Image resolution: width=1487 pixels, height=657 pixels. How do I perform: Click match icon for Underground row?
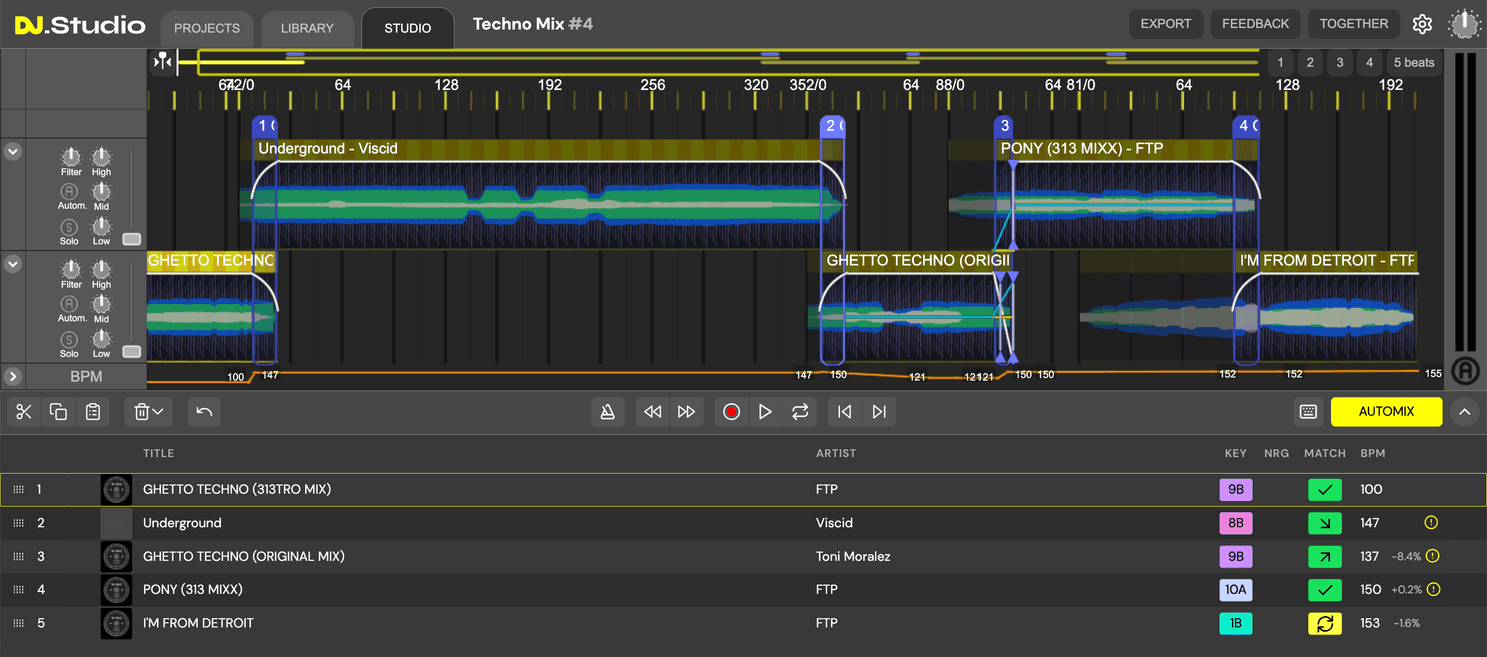pos(1325,523)
